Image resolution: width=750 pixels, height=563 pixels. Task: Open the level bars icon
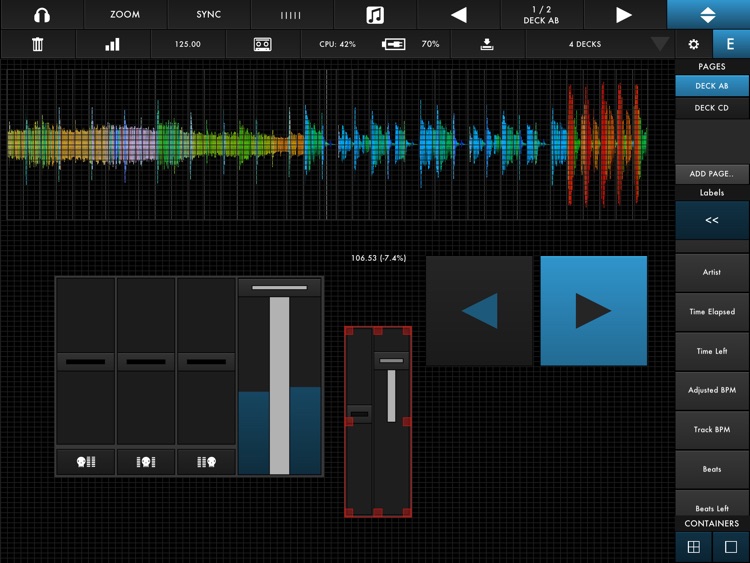point(112,44)
